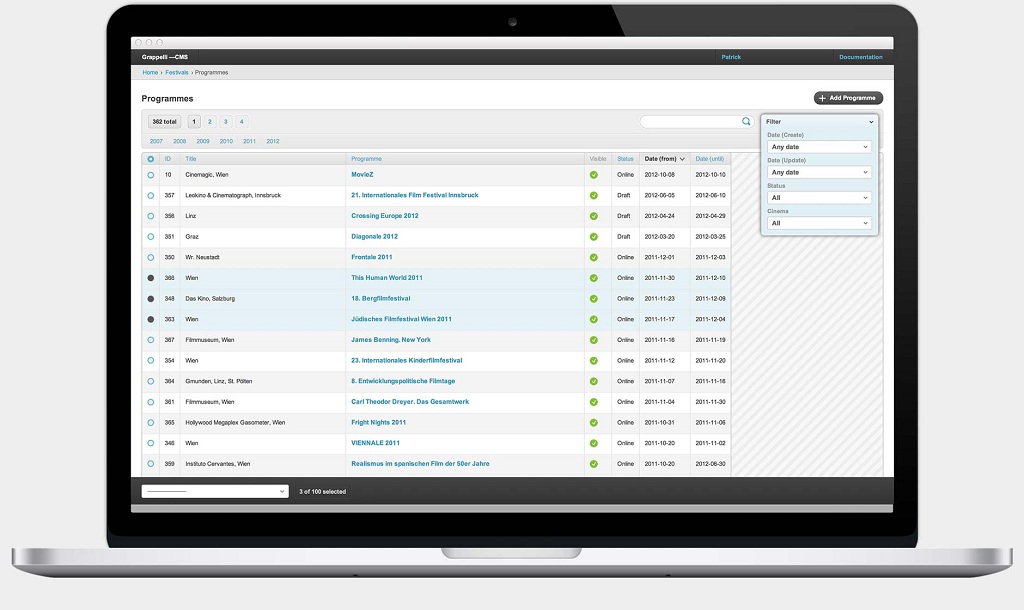Go to page 3
This screenshot has width=1024, height=610.
(225, 121)
